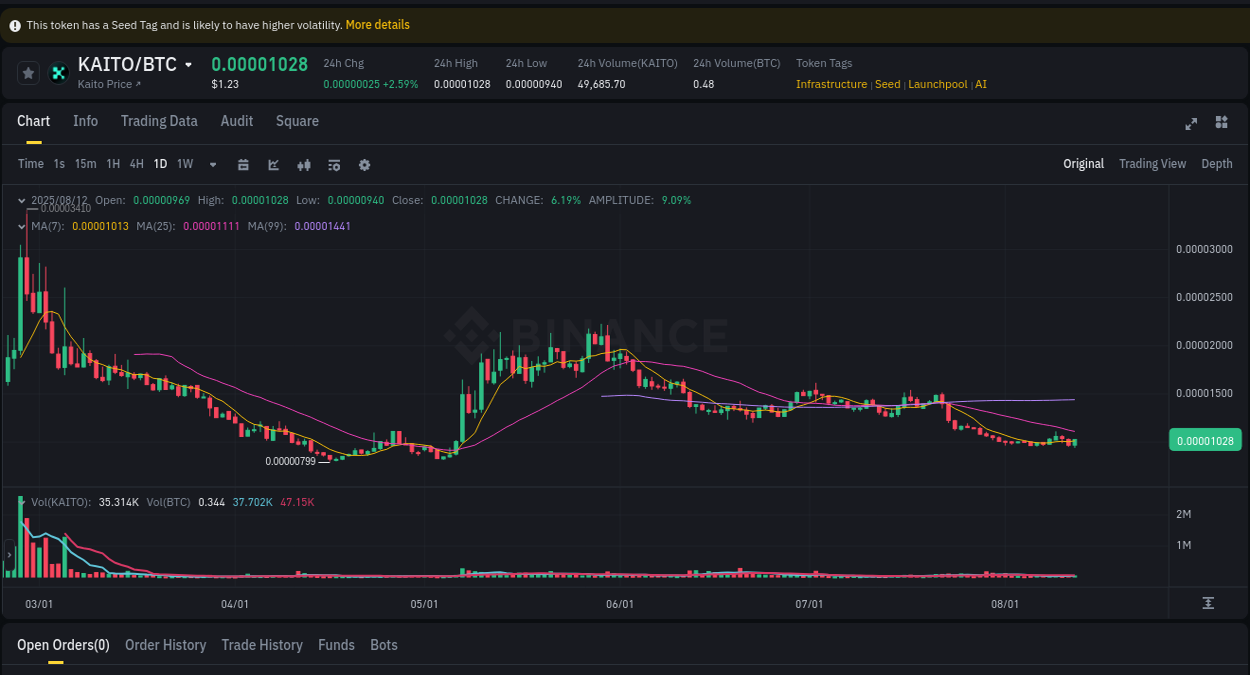Open the Order History tab
Image resolution: width=1250 pixels, height=675 pixels.
point(165,645)
